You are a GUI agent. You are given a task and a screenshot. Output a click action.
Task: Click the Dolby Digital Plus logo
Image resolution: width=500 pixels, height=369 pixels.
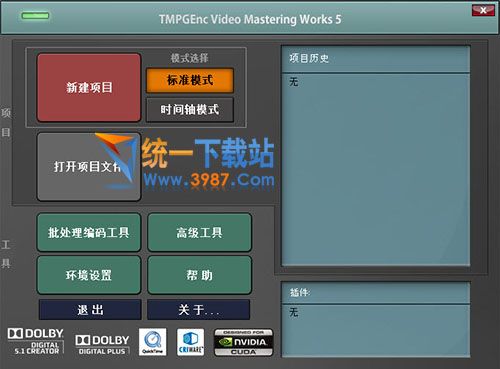[x=102, y=345]
